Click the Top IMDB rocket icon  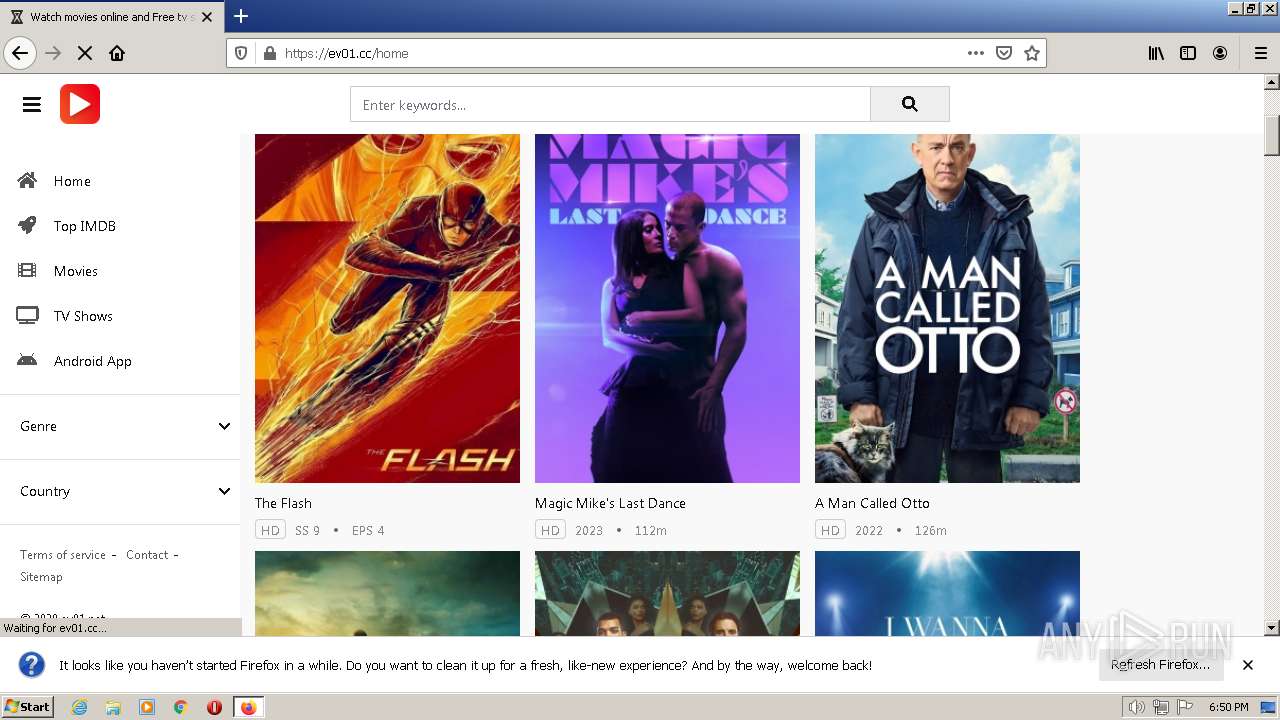[27, 226]
